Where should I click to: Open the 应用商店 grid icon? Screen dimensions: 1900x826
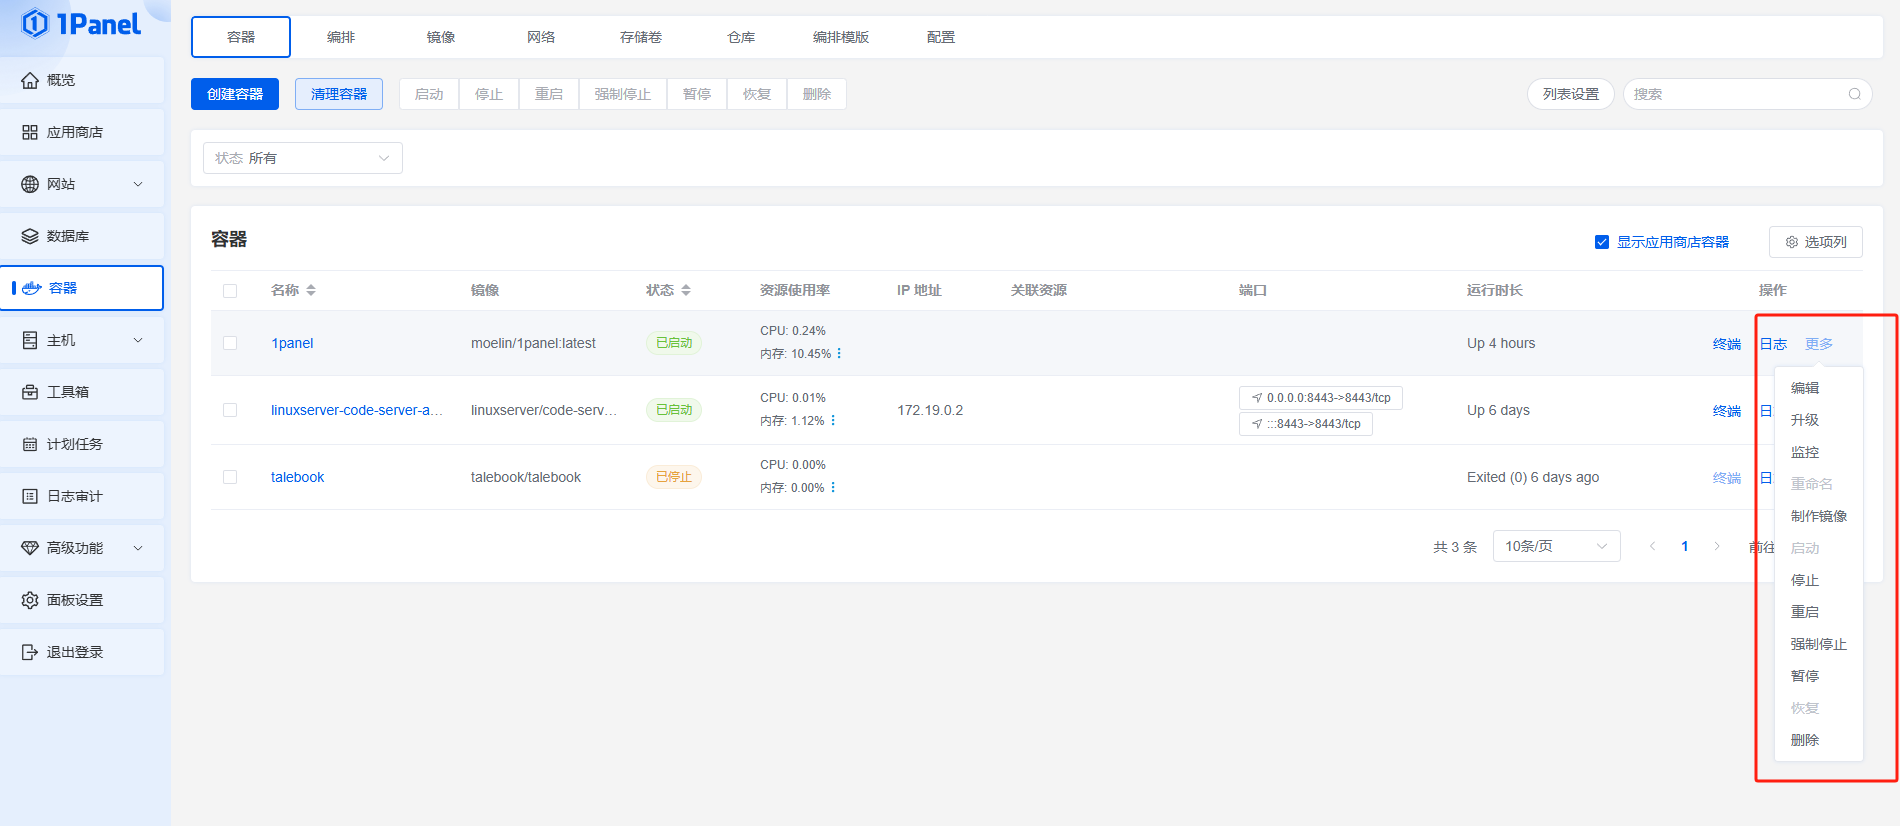point(30,132)
